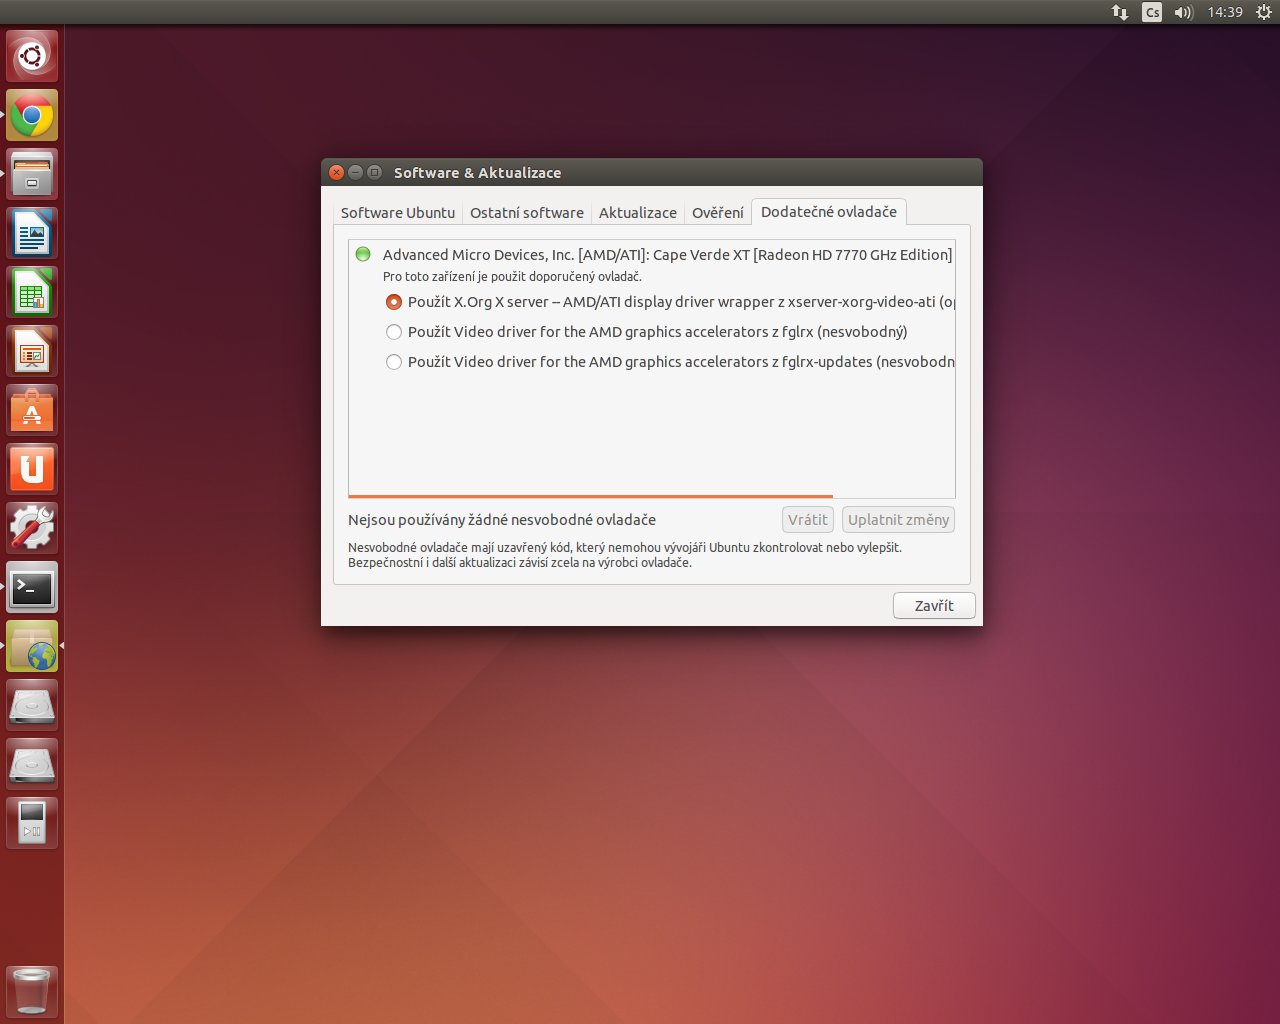This screenshot has width=1280, height=1024.
Task: Click the Zavřít button
Action: (x=934, y=606)
